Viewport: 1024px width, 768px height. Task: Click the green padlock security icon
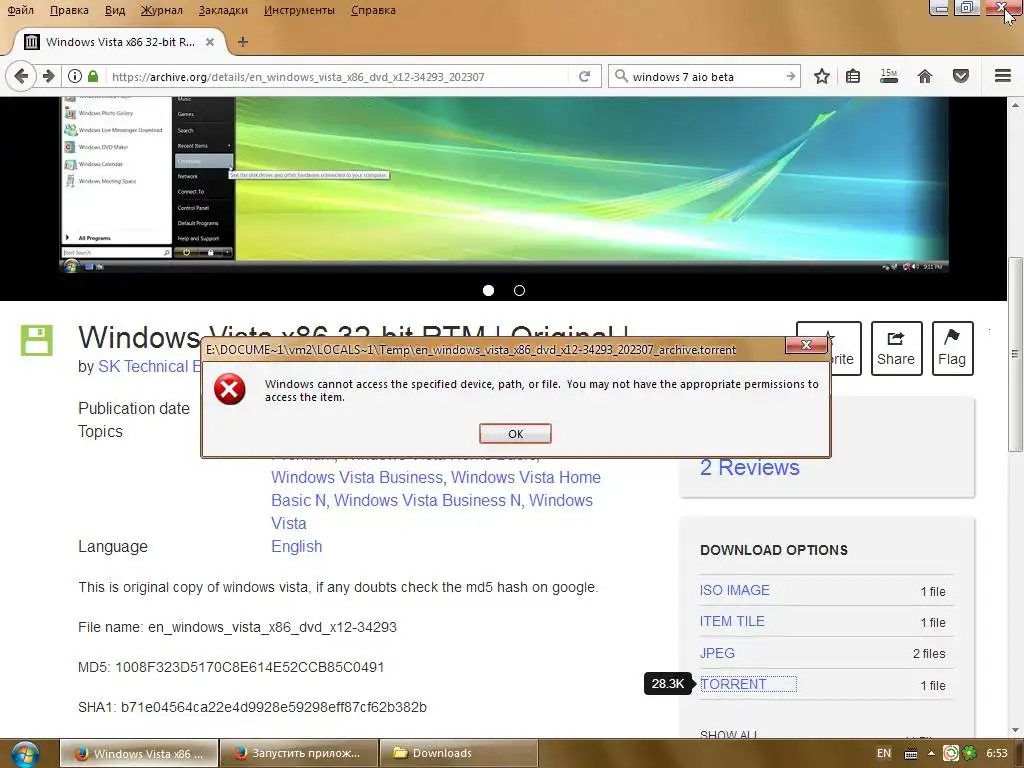tap(93, 76)
